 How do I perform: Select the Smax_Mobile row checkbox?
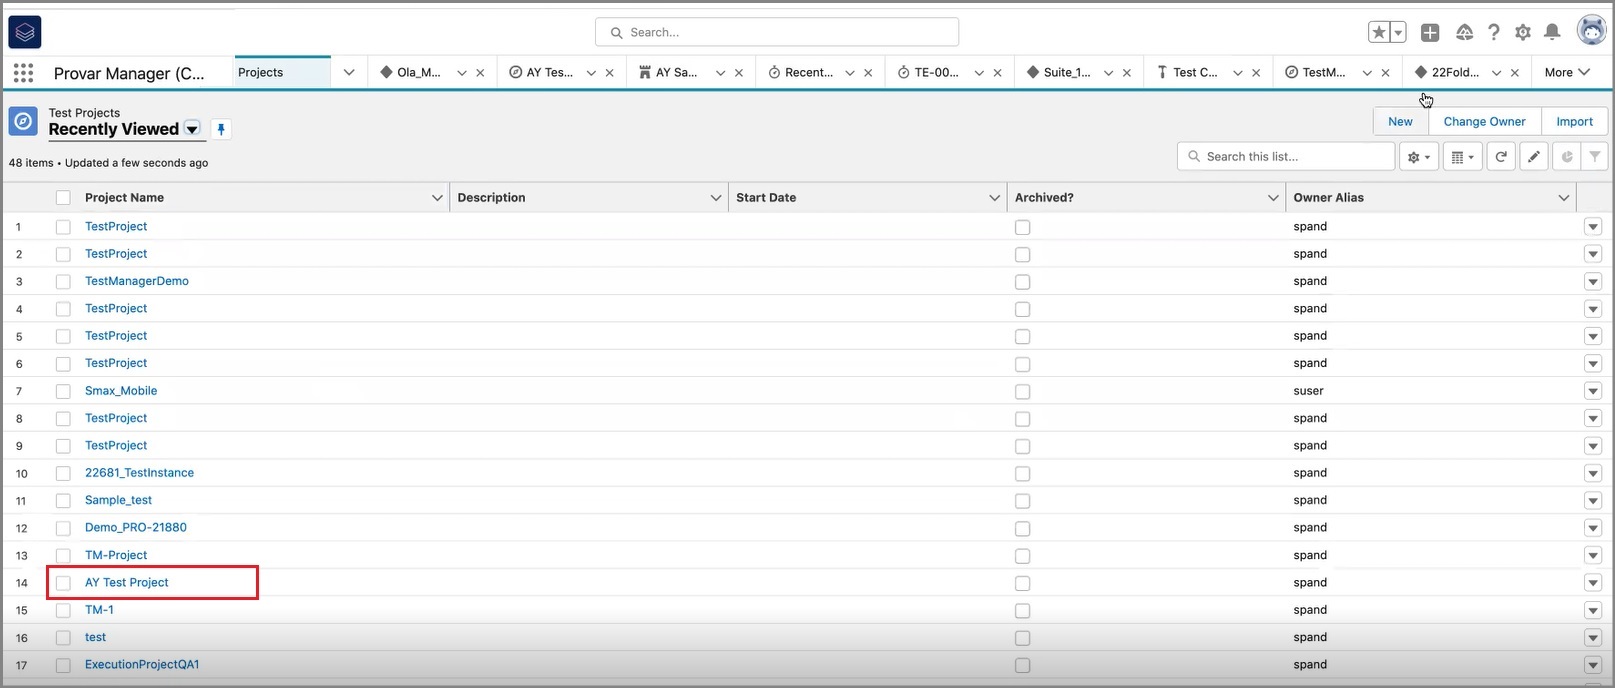[x=63, y=391]
